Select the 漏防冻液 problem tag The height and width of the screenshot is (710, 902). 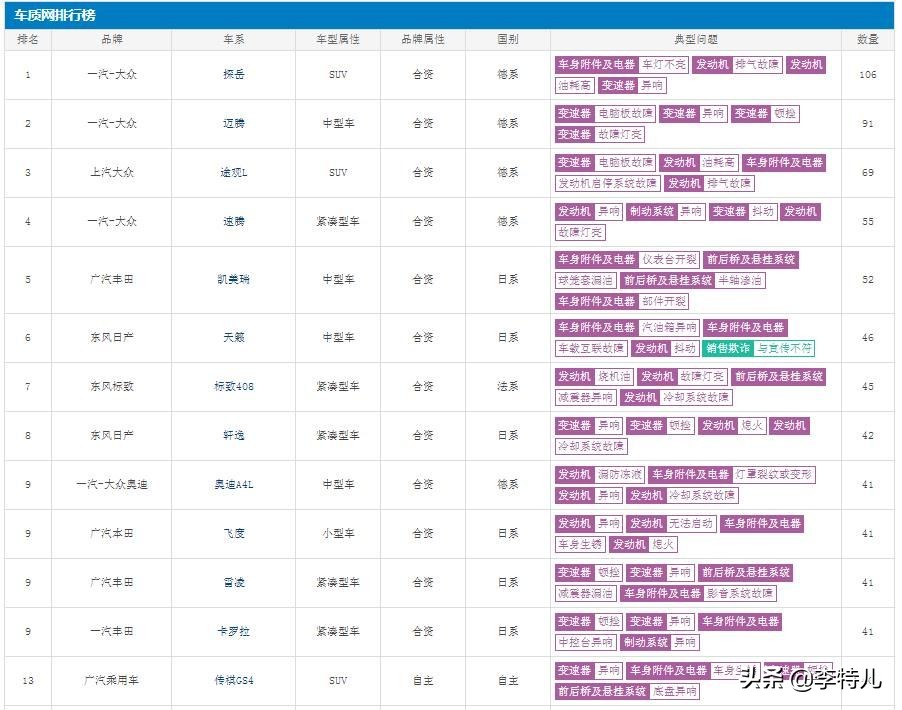pyautogui.click(x=620, y=475)
